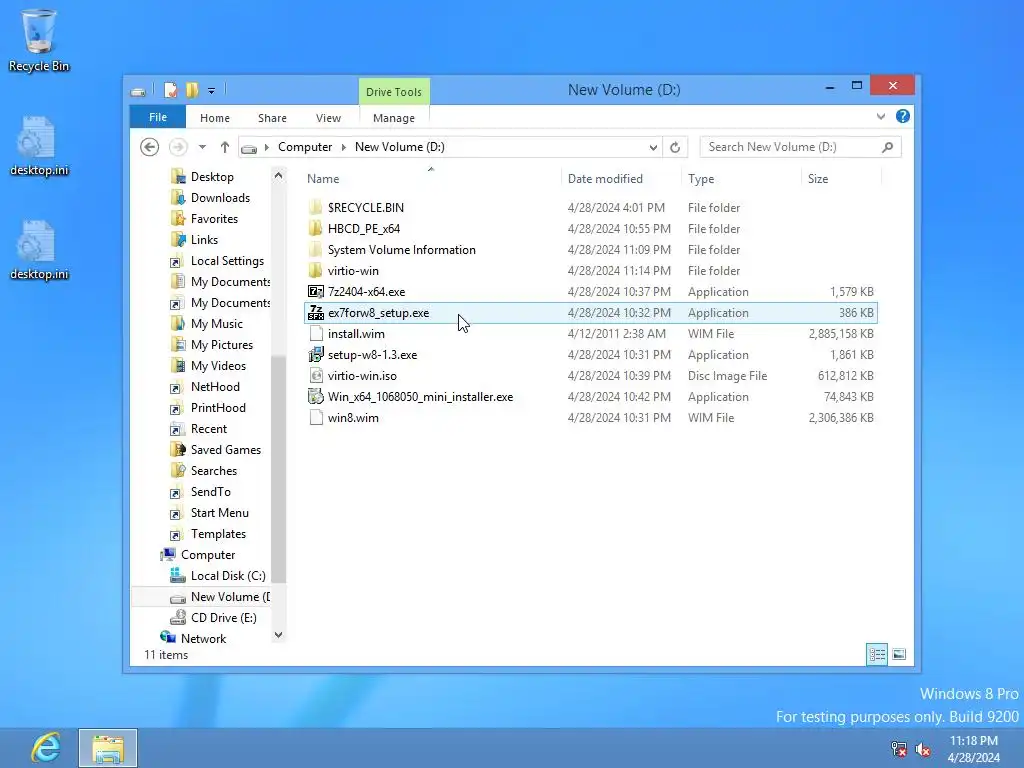This screenshot has height=768, width=1024.
Task: Select Downloads in the navigation pane
Action: click(x=220, y=198)
